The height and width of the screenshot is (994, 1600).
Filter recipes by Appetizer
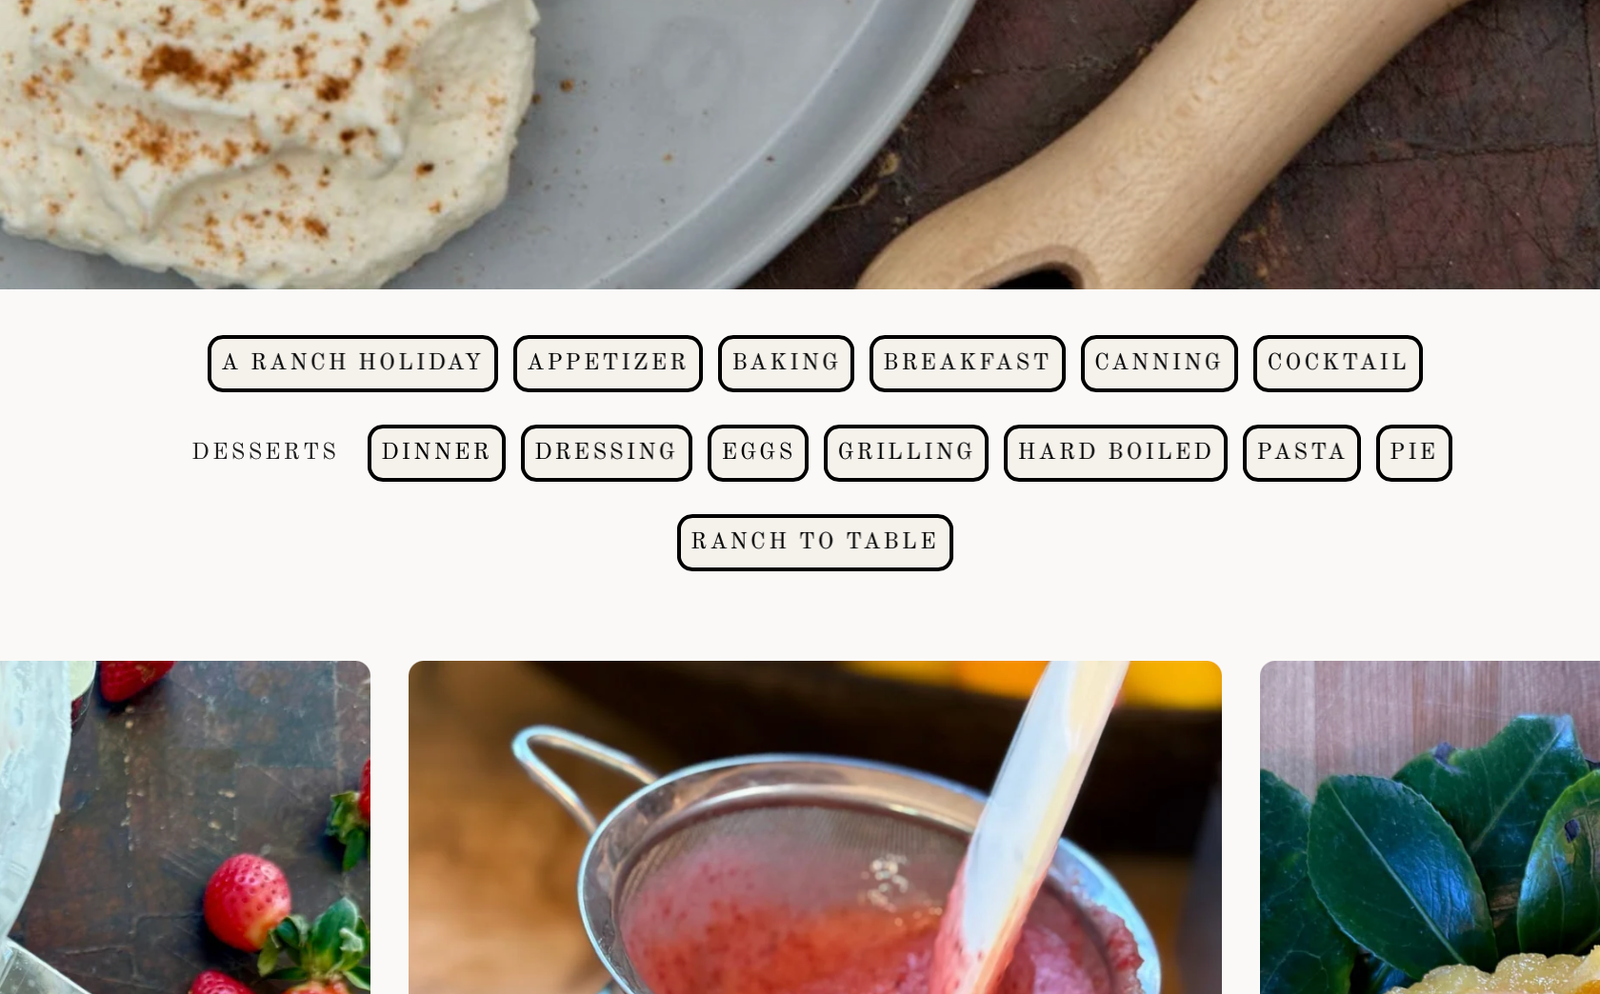point(608,363)
